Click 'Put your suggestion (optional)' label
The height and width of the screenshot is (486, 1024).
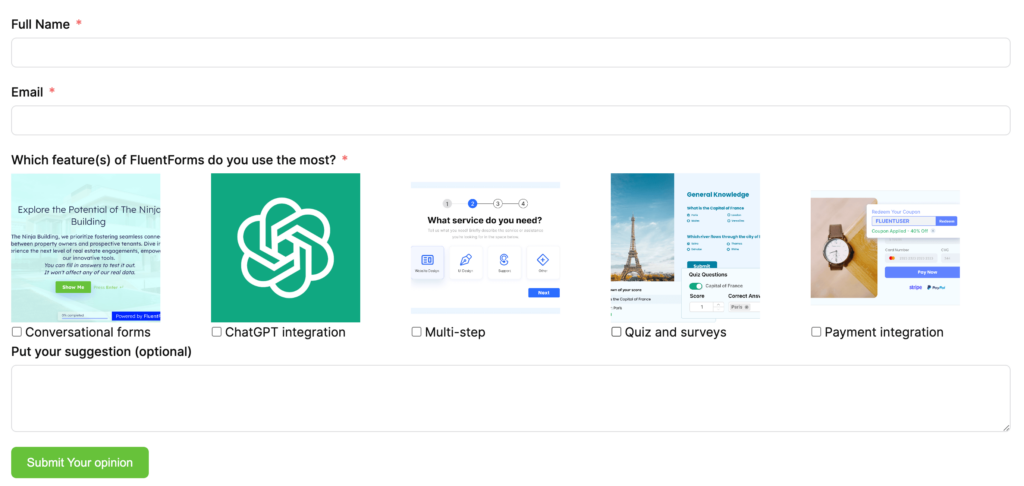pos(101,352)
